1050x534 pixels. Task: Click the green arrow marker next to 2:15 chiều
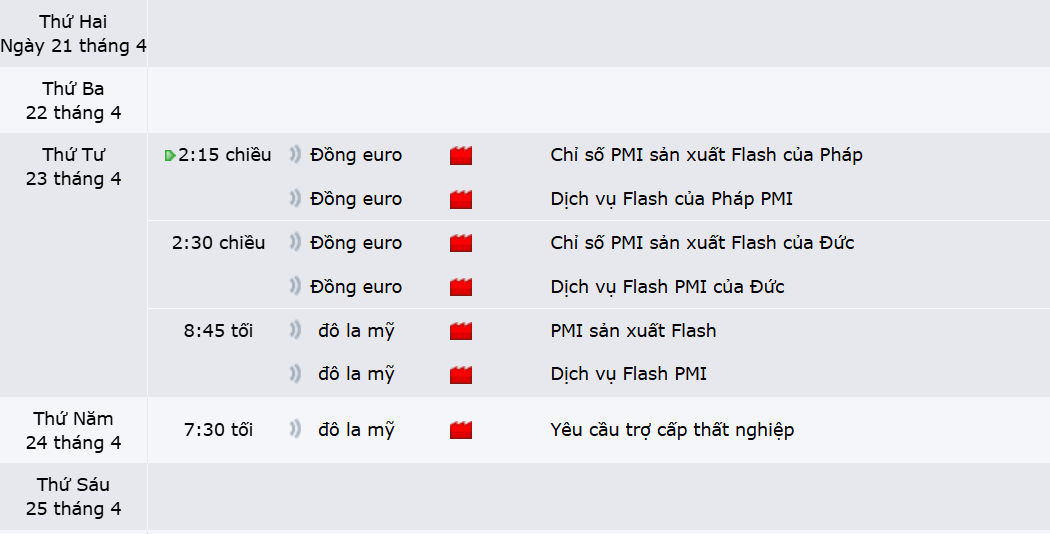(x=170, y=155)
